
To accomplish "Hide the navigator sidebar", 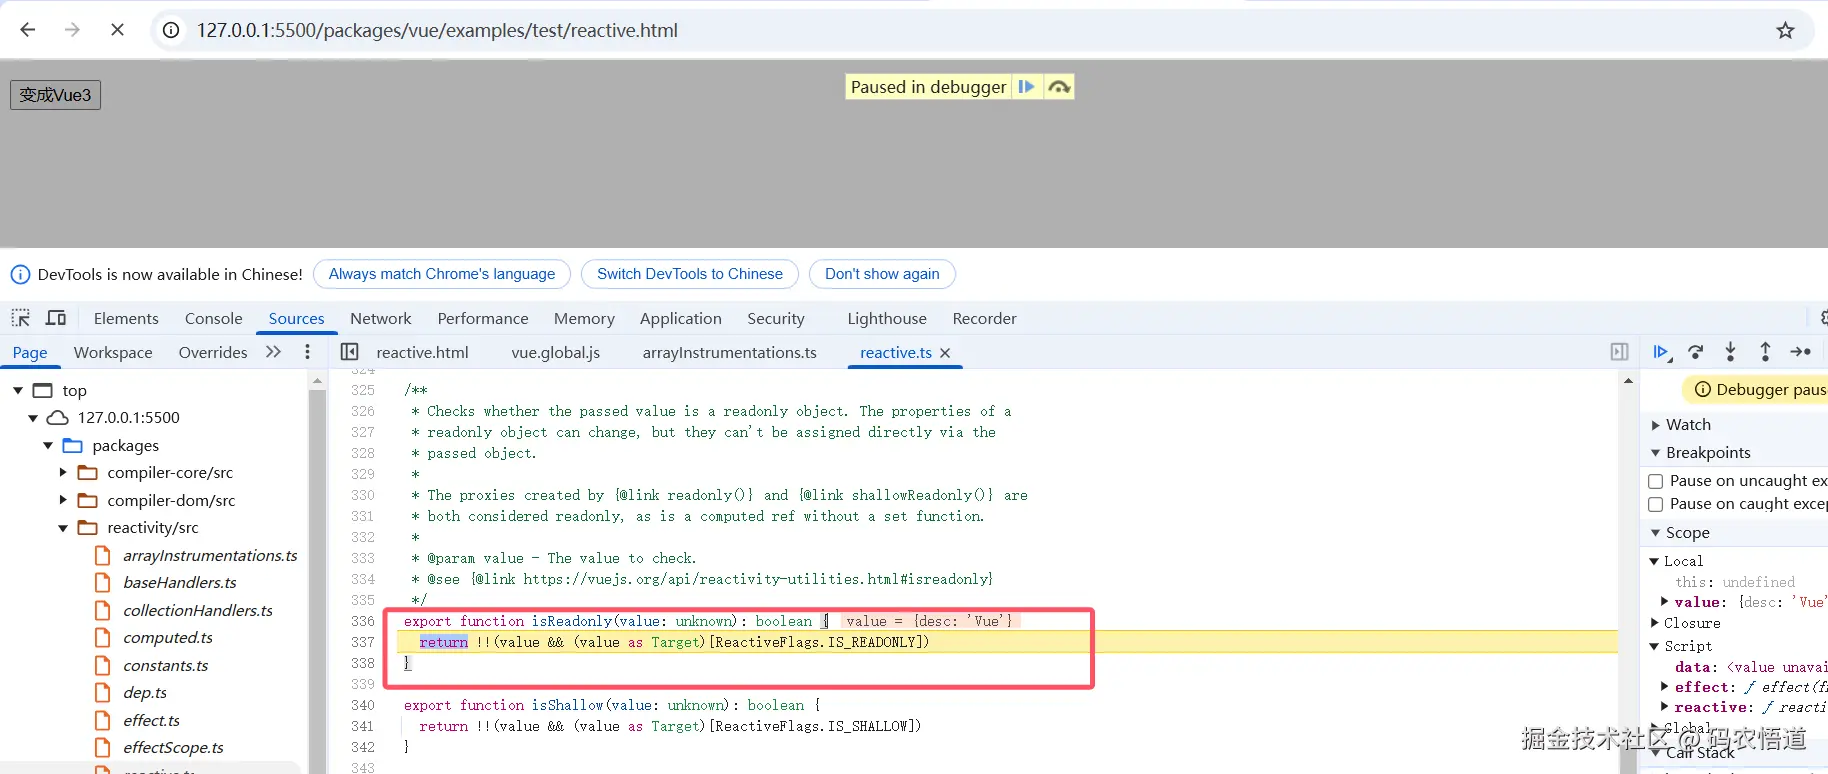I will click(x=349, y=352).
